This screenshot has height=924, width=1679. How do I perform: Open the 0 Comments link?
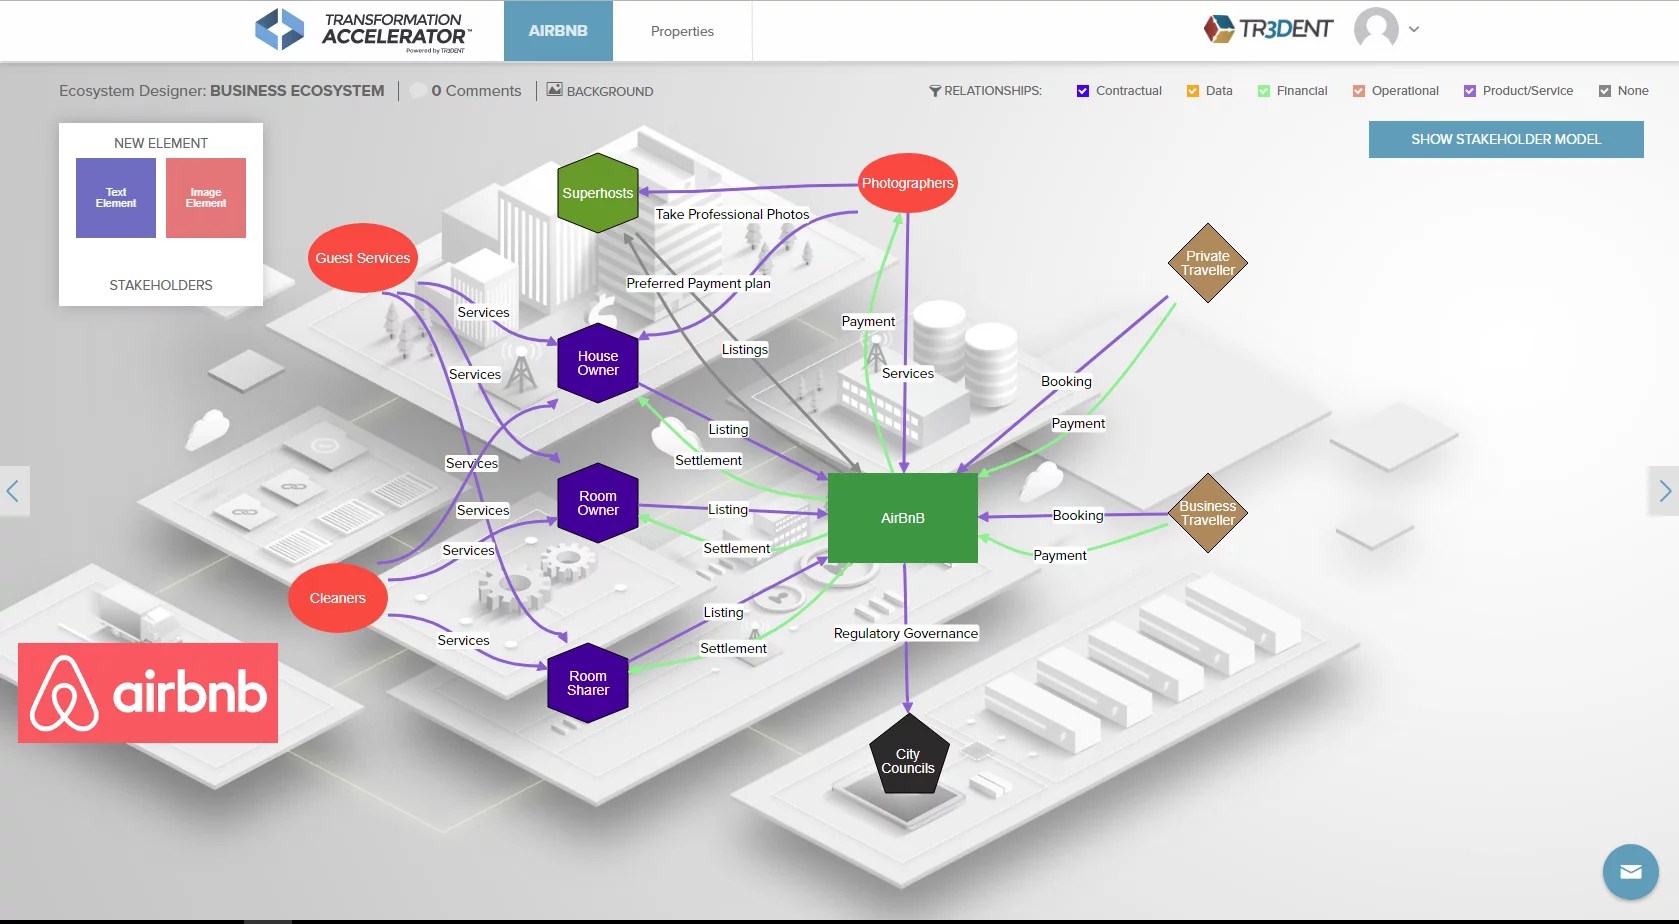pyautogui.click(x=475, y=90)
